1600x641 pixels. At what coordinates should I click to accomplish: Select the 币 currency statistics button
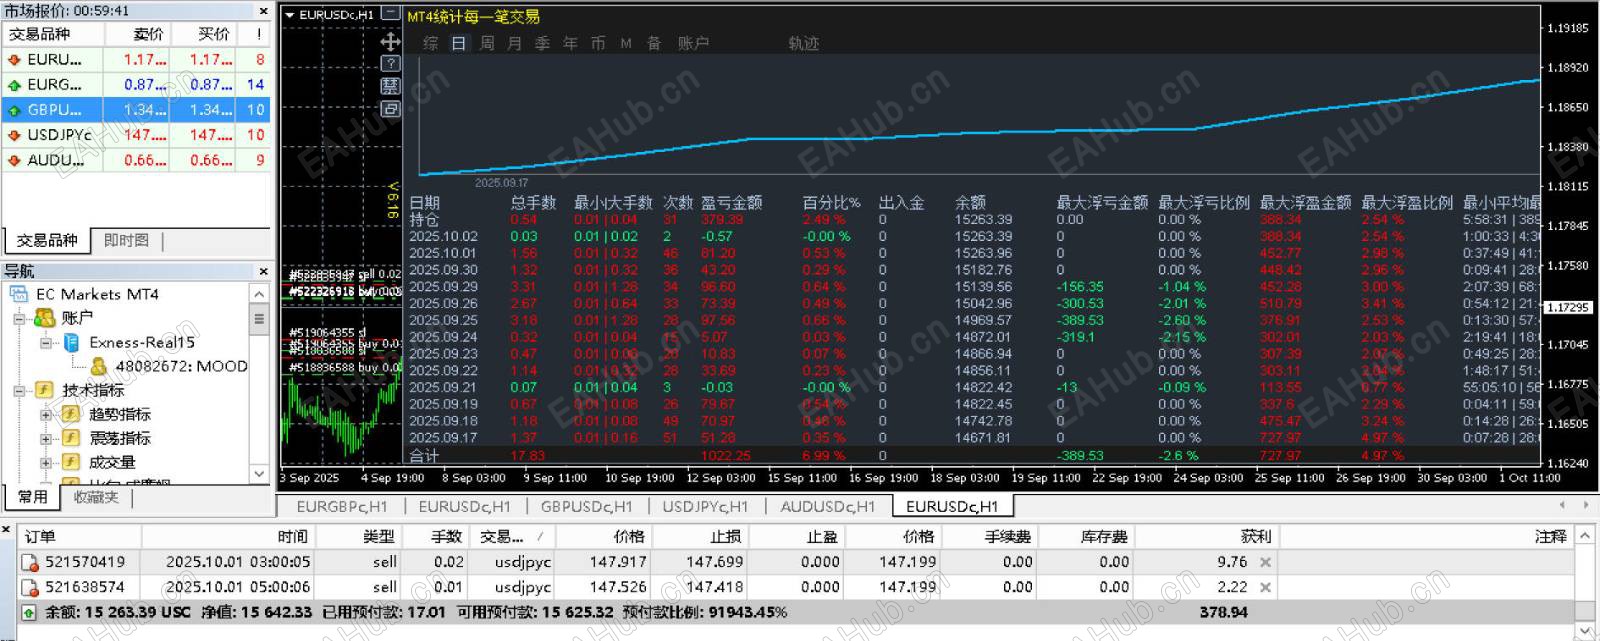click(599, 43)
